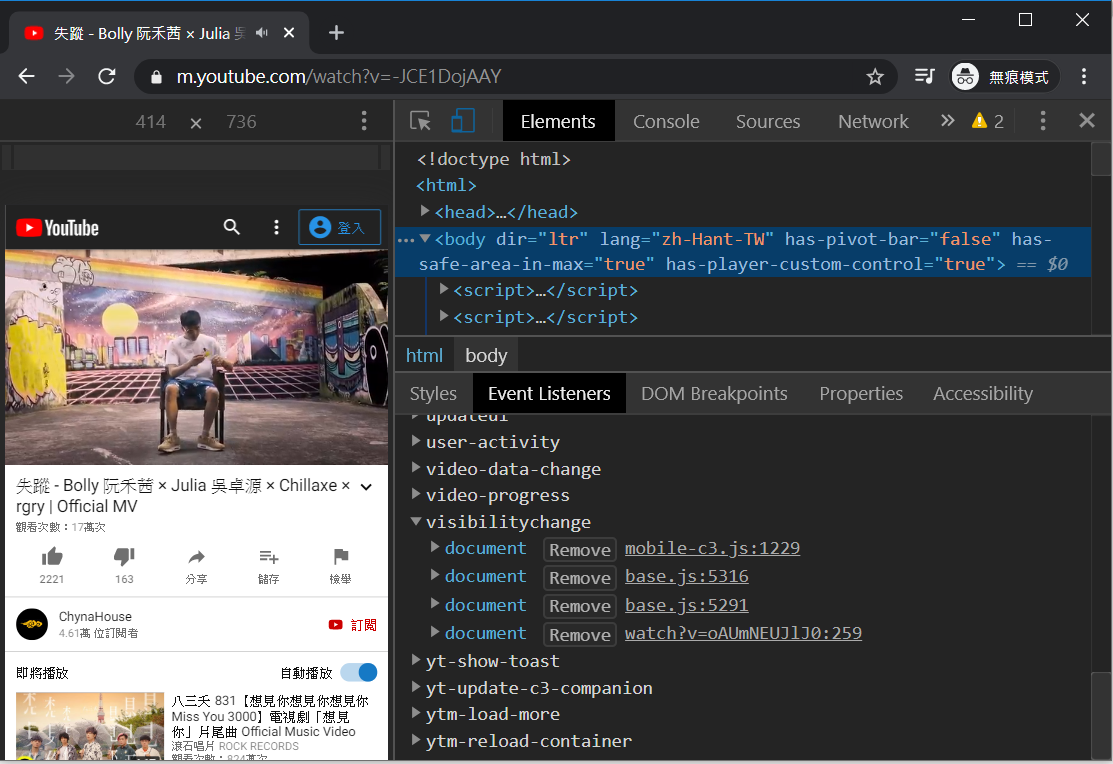Open base.js:5316 source link
Image resolution: width=1113 pixels, height=764 pixels.
686,576
